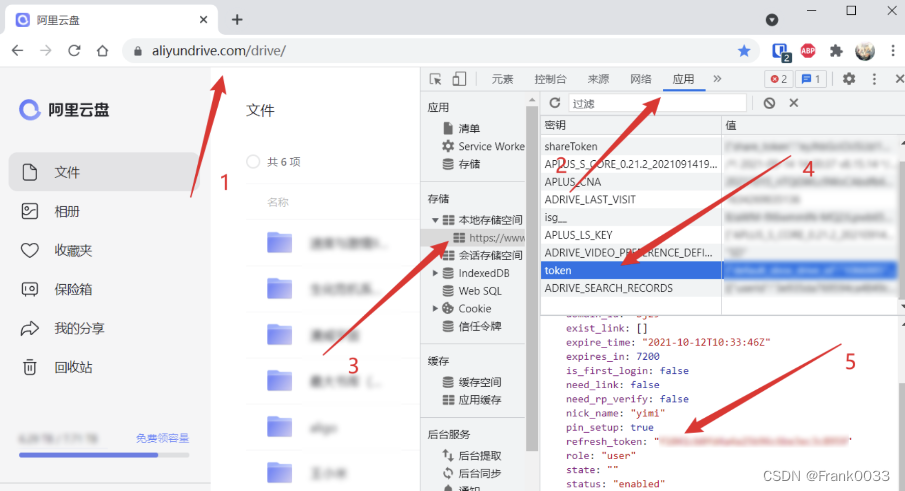Select 后台同步 service item
The width and height of the screenshot is (905, 491).
coord(472,473)
